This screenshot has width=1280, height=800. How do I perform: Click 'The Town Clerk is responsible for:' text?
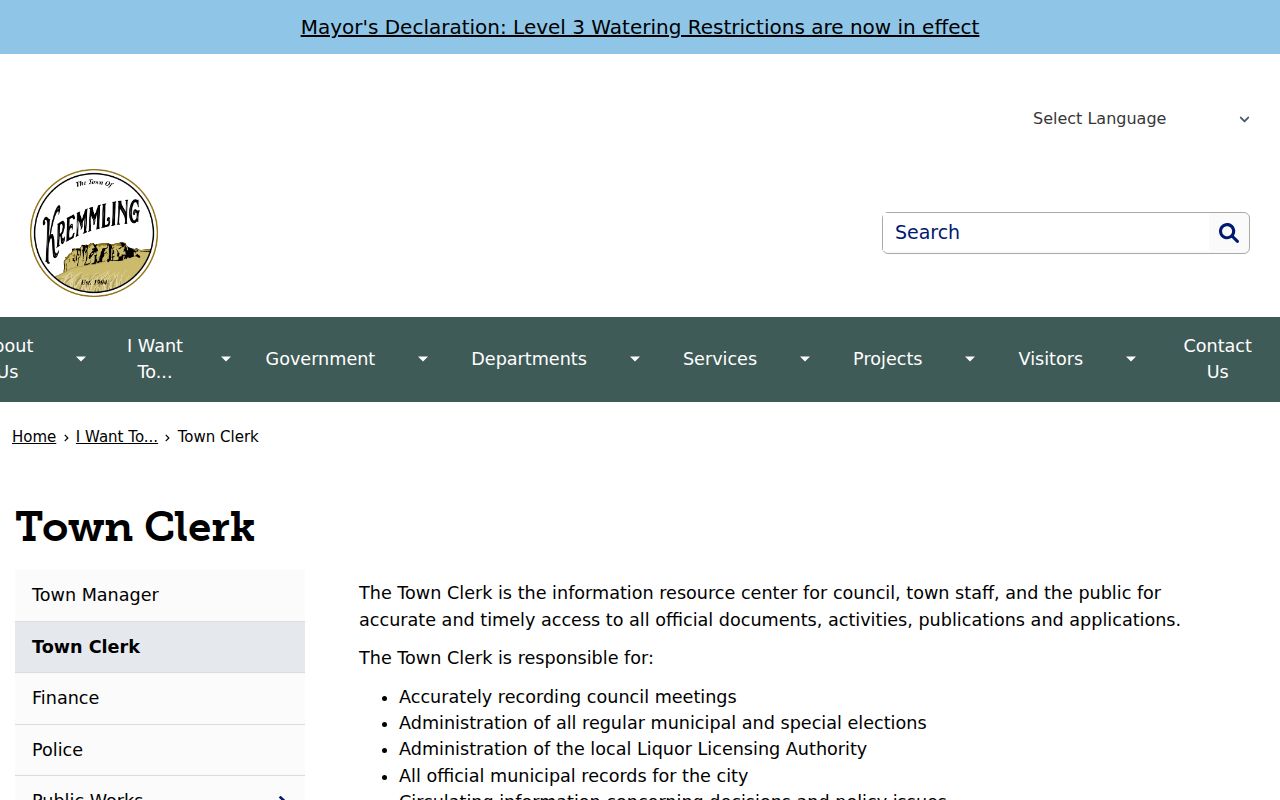click(x=506, y=658)
